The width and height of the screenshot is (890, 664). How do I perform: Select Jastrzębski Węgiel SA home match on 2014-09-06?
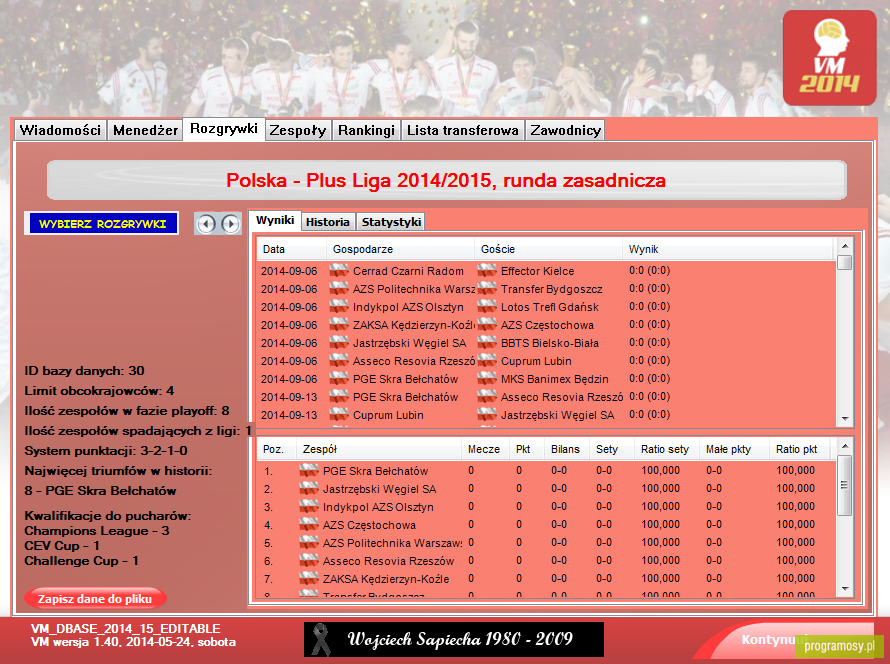coord(547,343)
